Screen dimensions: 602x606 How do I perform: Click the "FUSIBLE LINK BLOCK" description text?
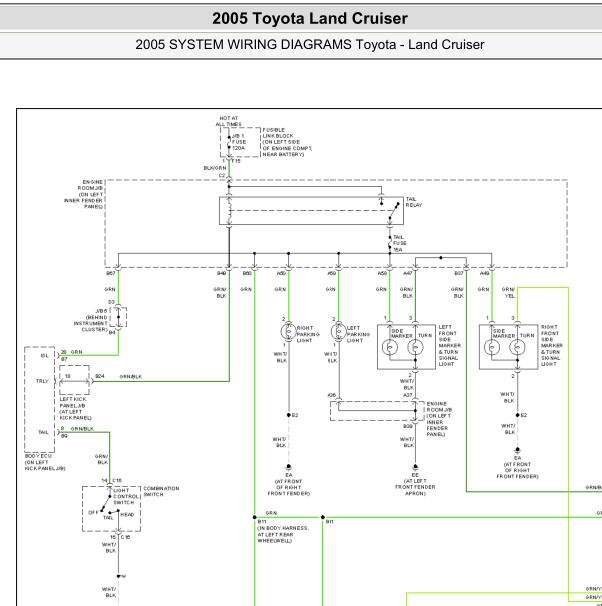point(287,142)
